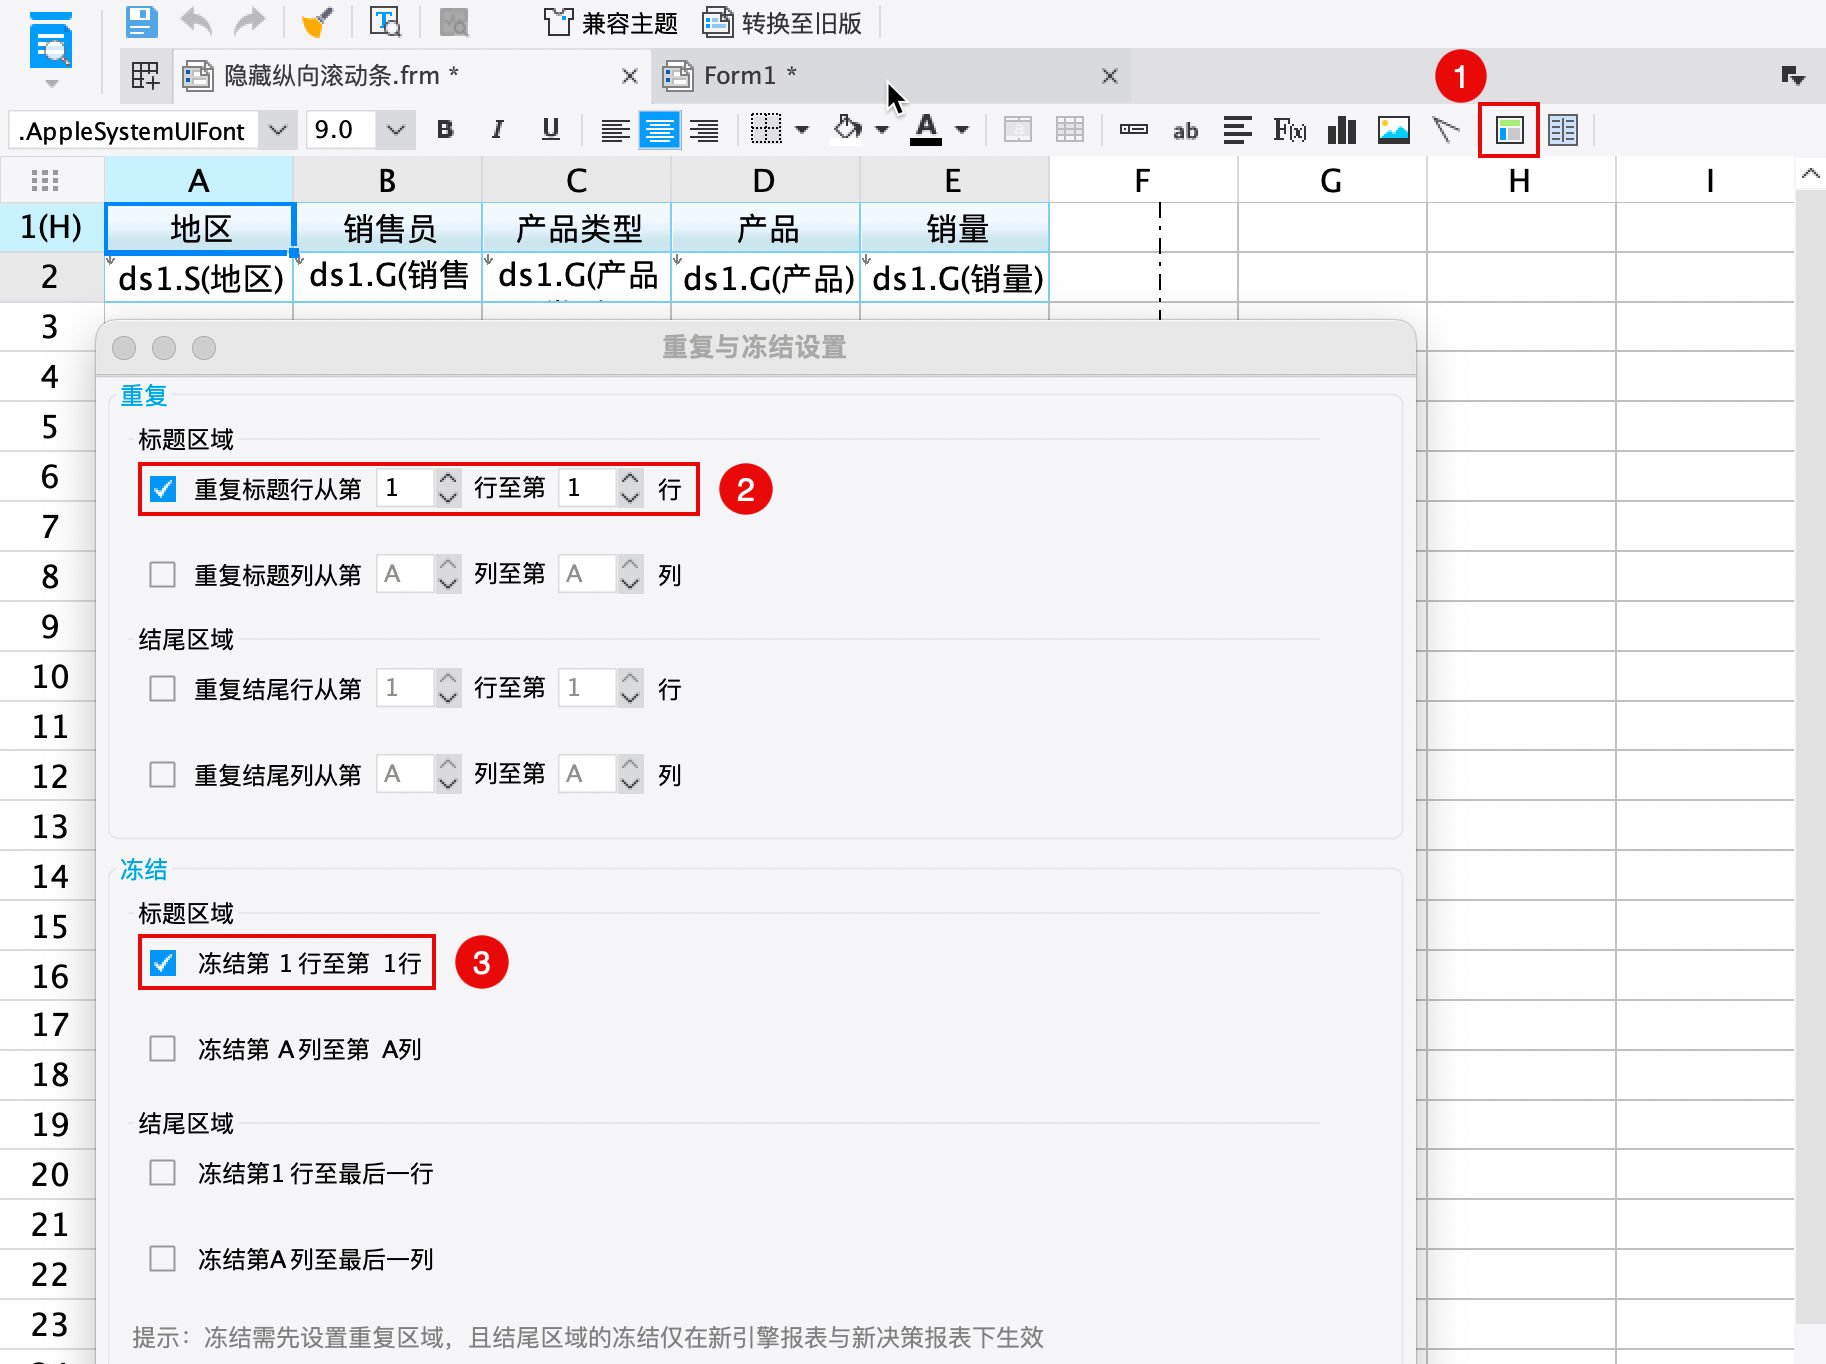Select column H header
Image resolution: width=1826 pixels, height=1364 pixels.
(x=1521, y=180)
